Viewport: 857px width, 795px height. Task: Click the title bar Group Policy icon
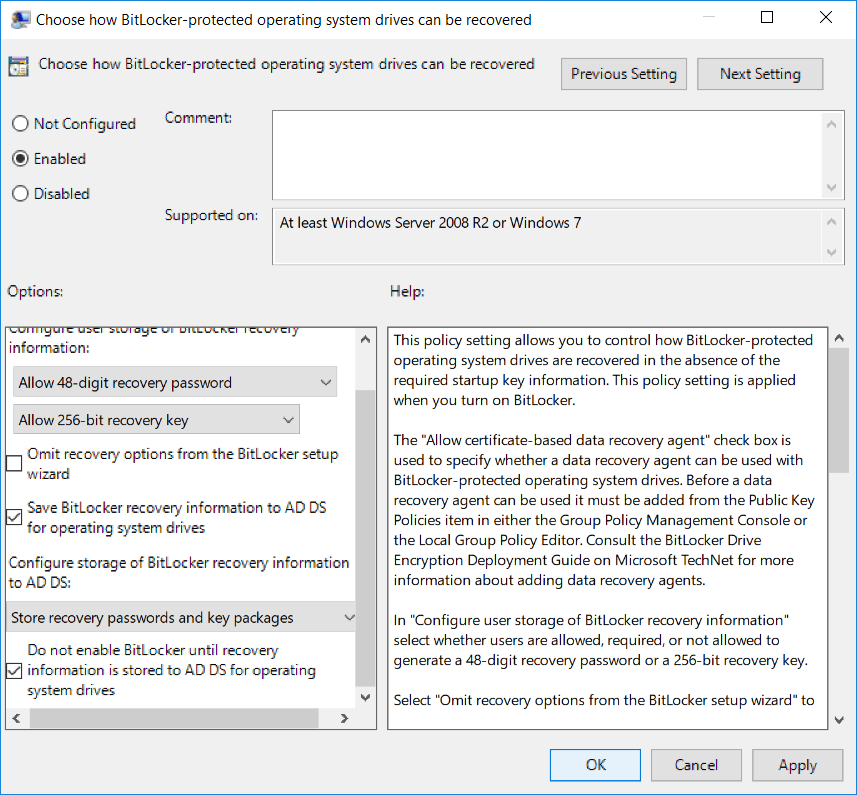click(20, 20)
